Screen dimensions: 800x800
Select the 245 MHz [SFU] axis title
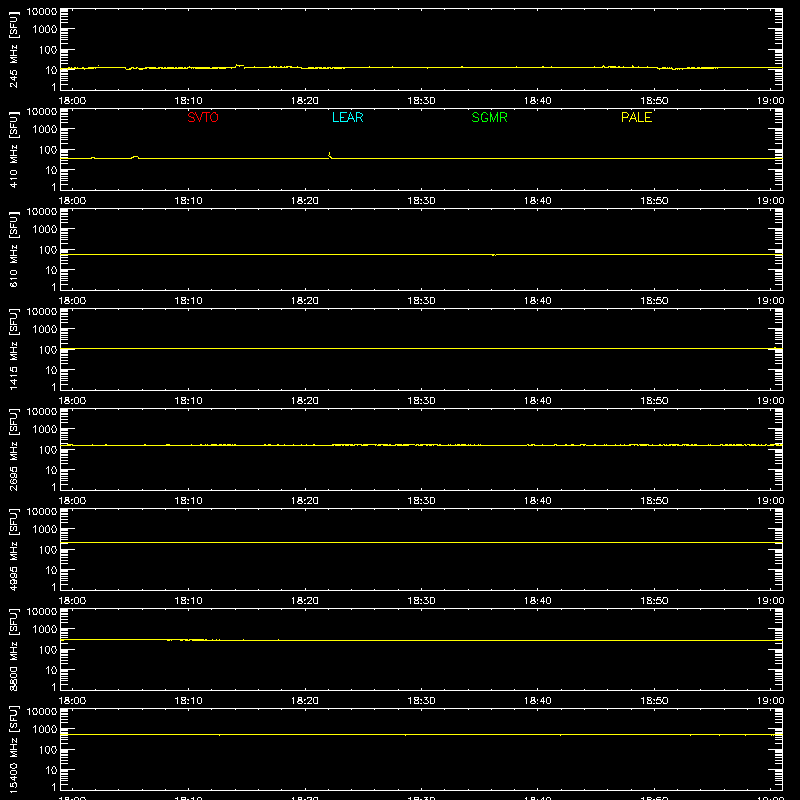pos(13,49)
